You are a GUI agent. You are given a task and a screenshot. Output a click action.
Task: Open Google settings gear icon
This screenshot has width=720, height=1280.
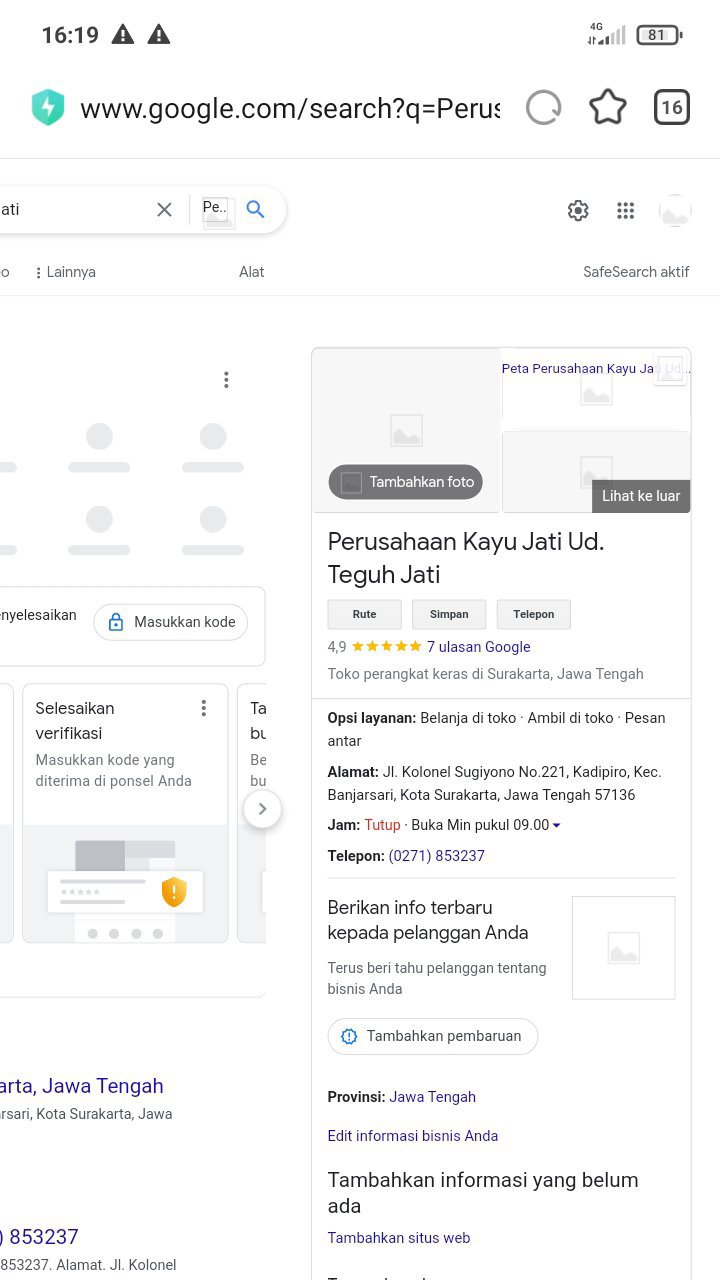tap(578, 210)
